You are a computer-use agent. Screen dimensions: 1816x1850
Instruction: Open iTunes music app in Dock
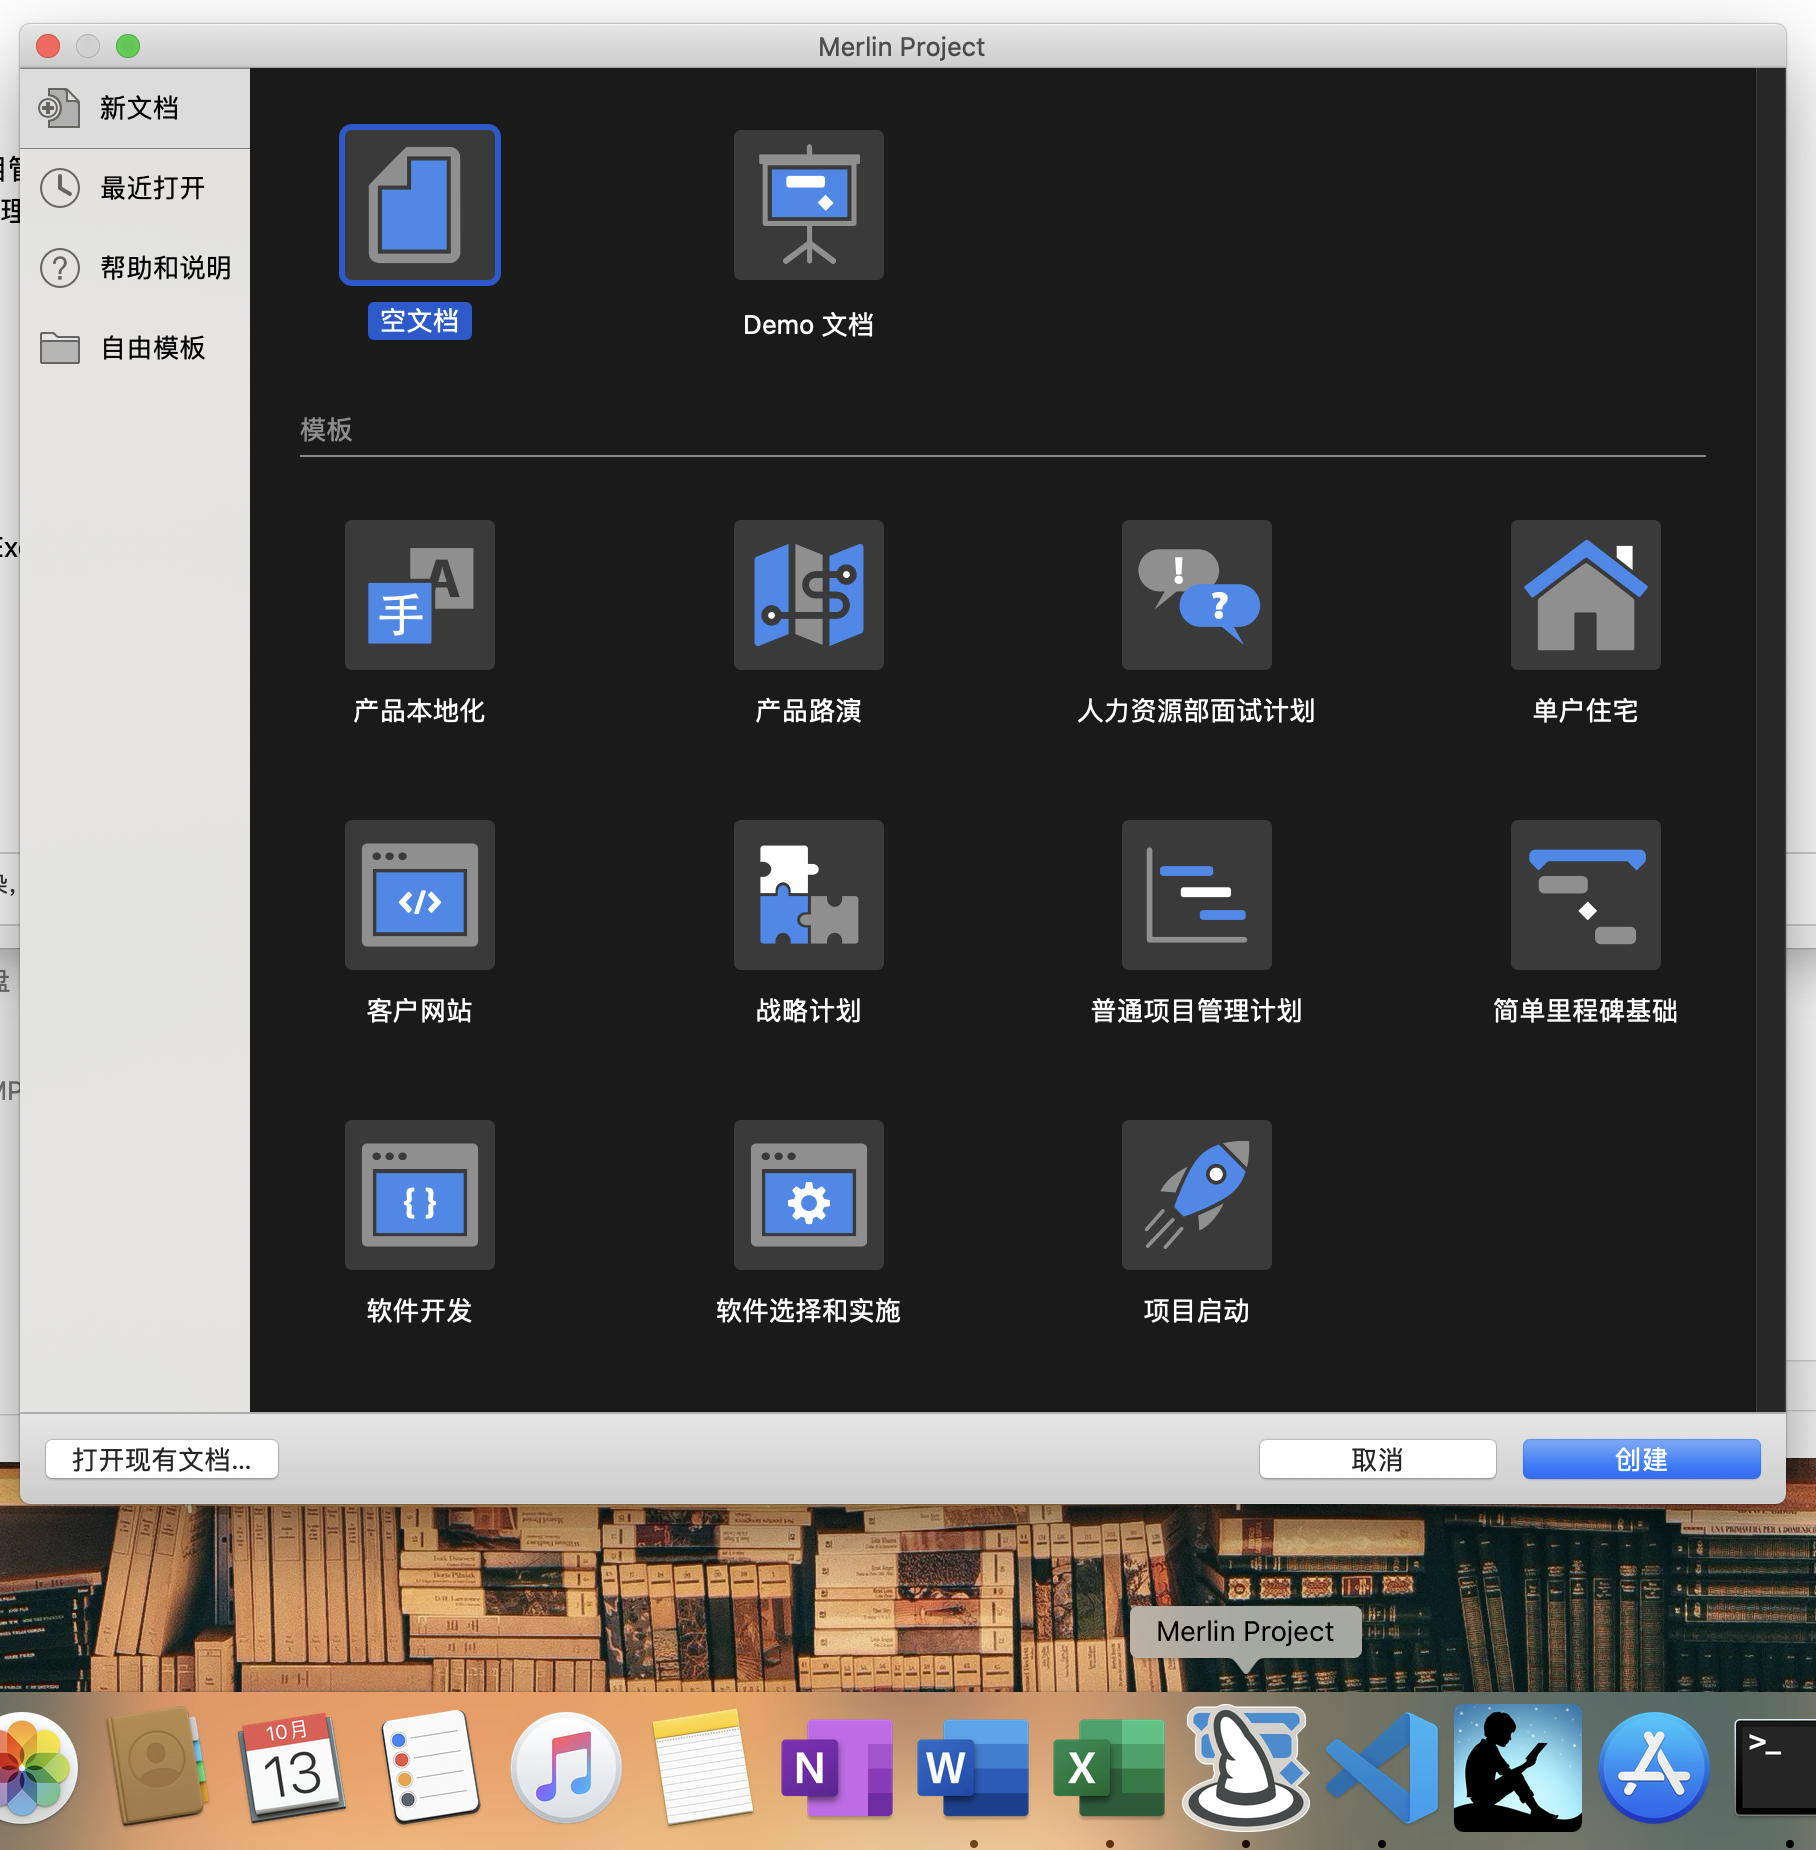click(566, 1768)
